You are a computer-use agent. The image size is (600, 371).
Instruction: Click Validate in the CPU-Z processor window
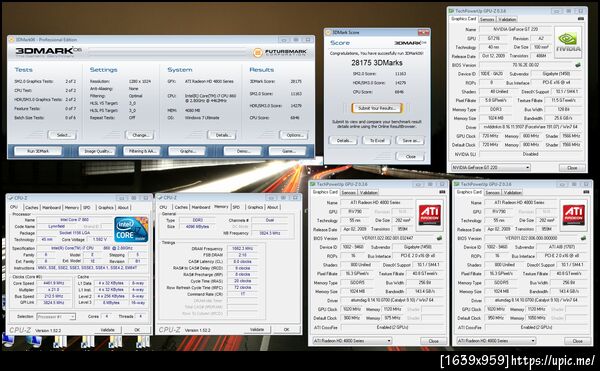point(107,330)
